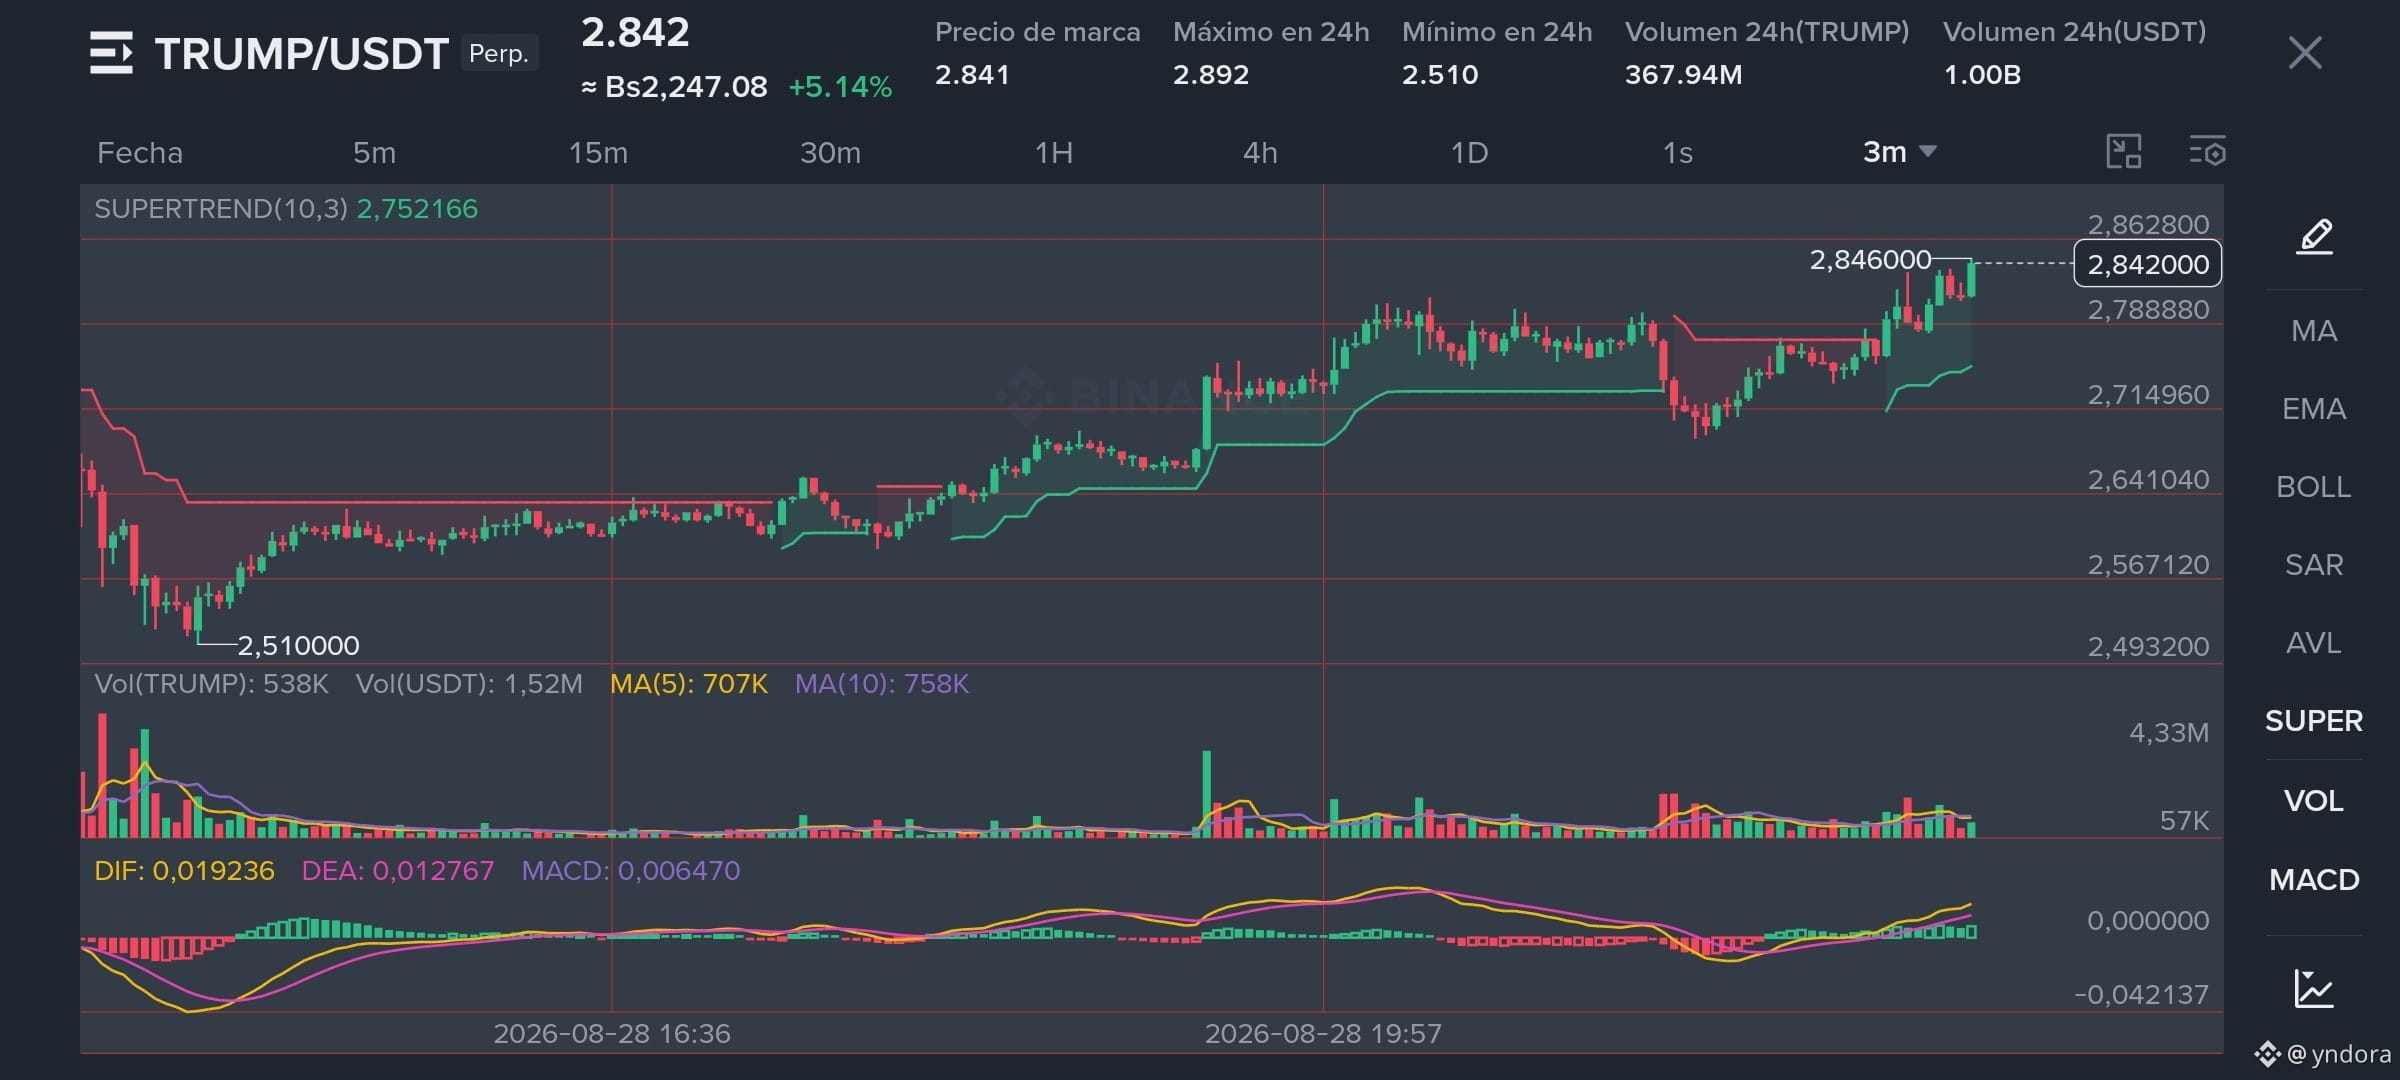Toggle the AVL indicator

[2314, 643]
